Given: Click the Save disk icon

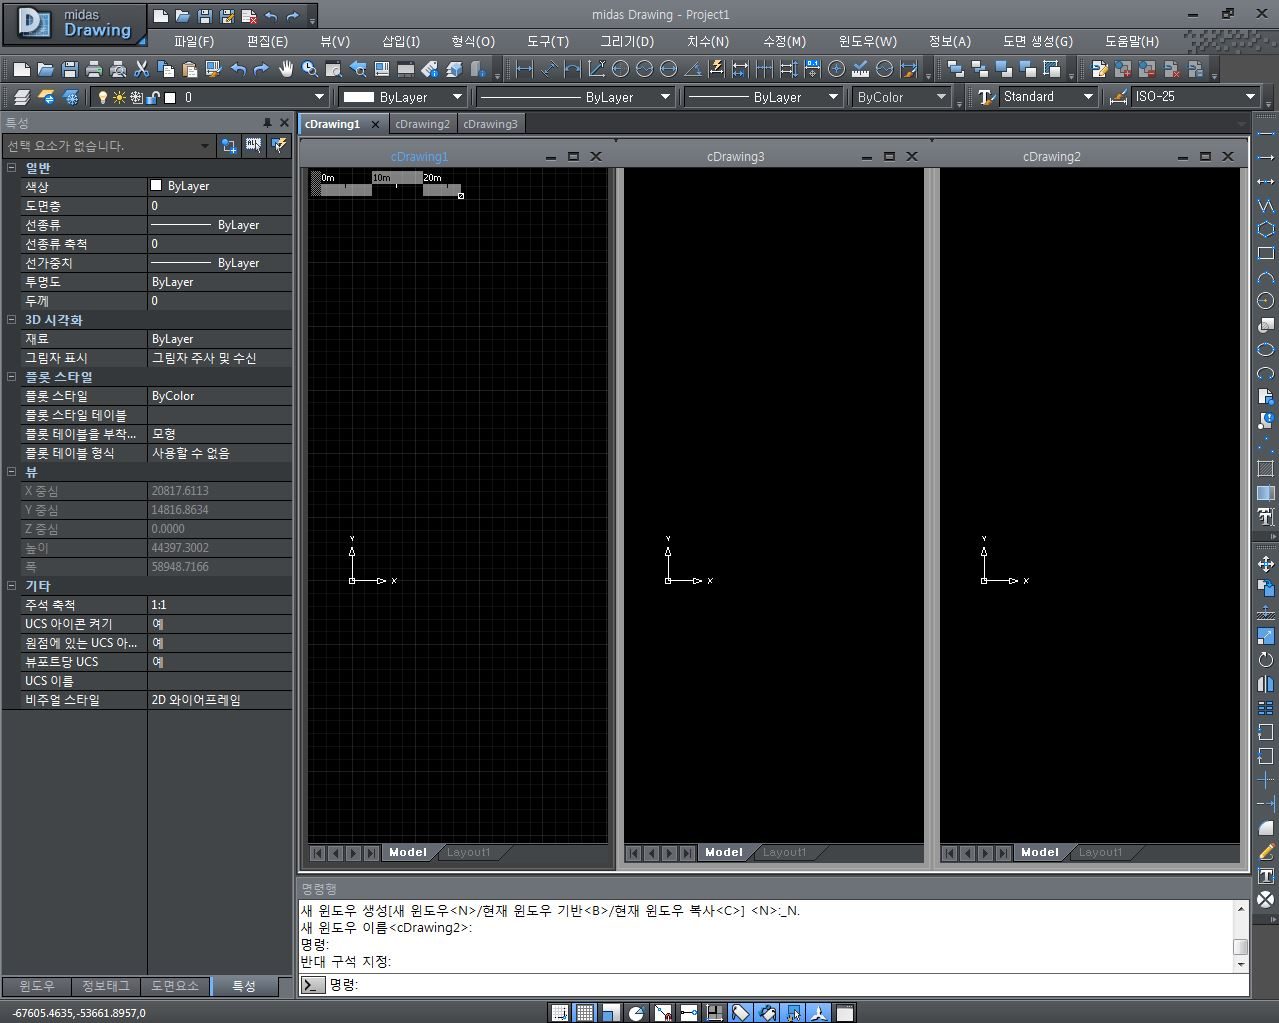Looking at the screenshot, I should (69, 69).
